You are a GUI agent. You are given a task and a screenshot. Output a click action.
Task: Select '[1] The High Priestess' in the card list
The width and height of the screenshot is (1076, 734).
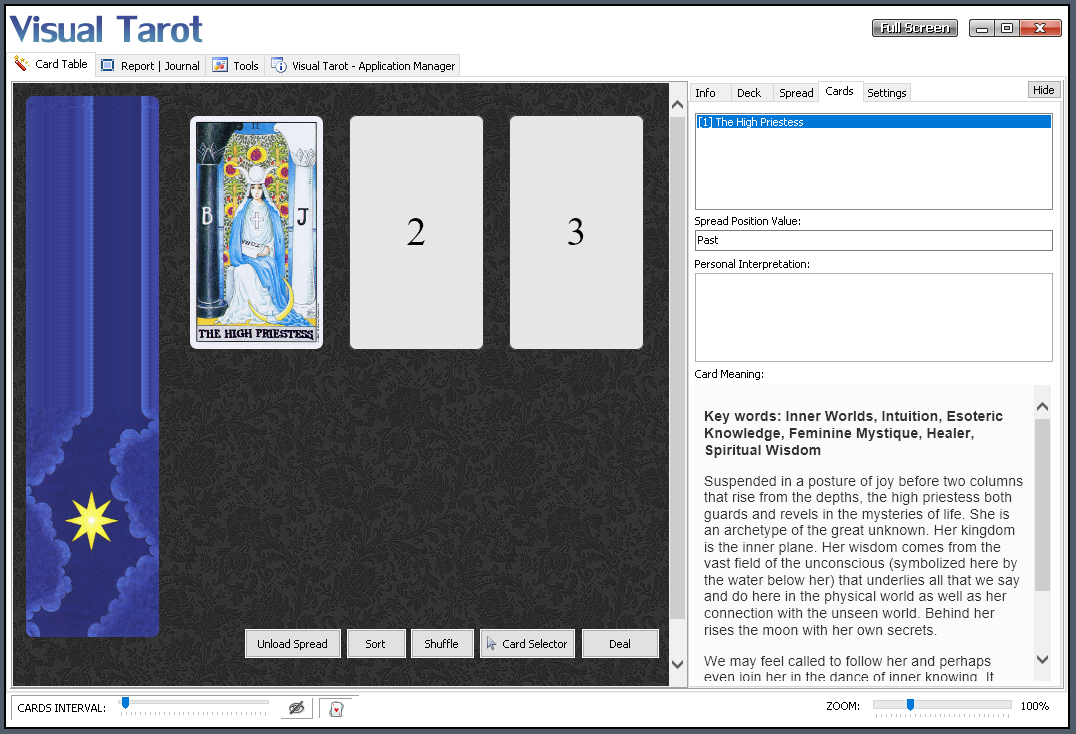point(874,122)
